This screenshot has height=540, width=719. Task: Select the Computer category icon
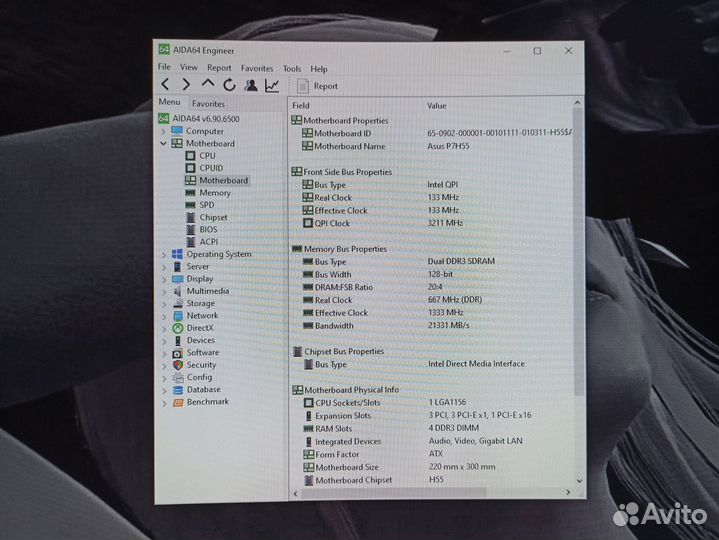pyautogui.click(x=177, y=131)
